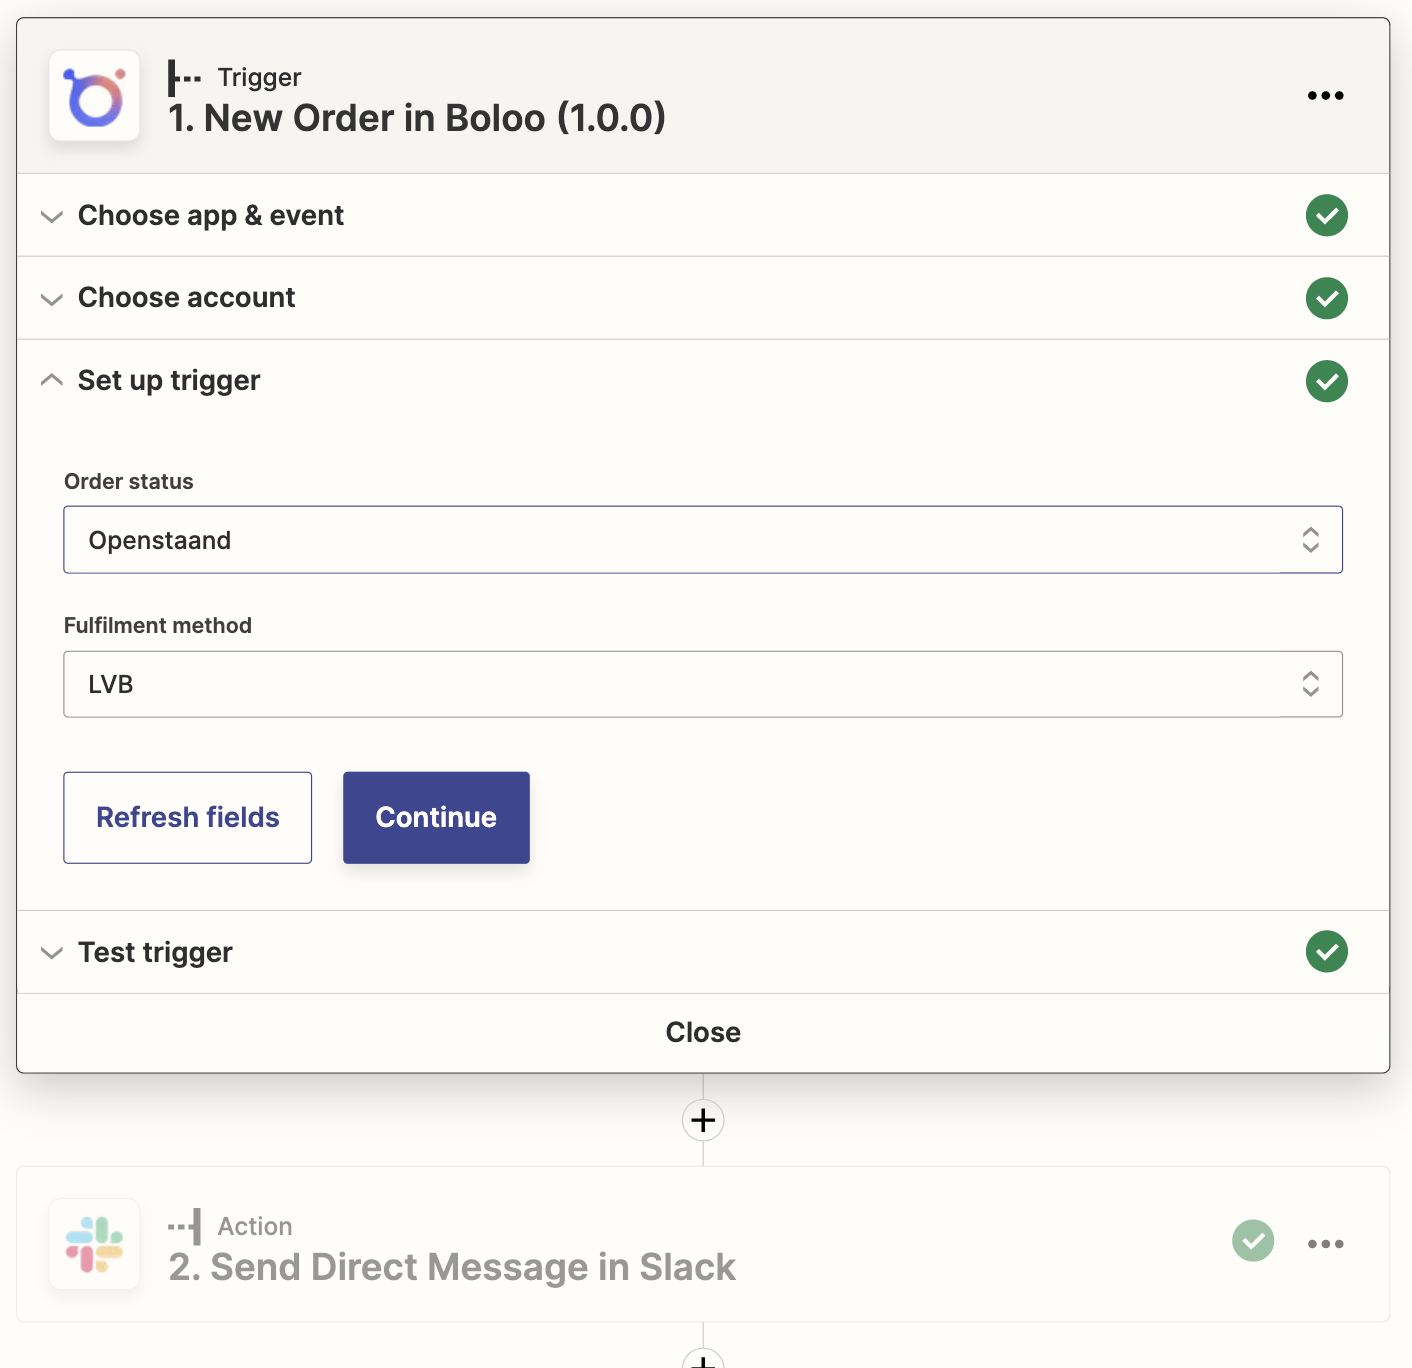Viewport: 1412px width, 1368px height.
Task: Click the green checkmark beside Choose account
Action: click(1326, 298)
